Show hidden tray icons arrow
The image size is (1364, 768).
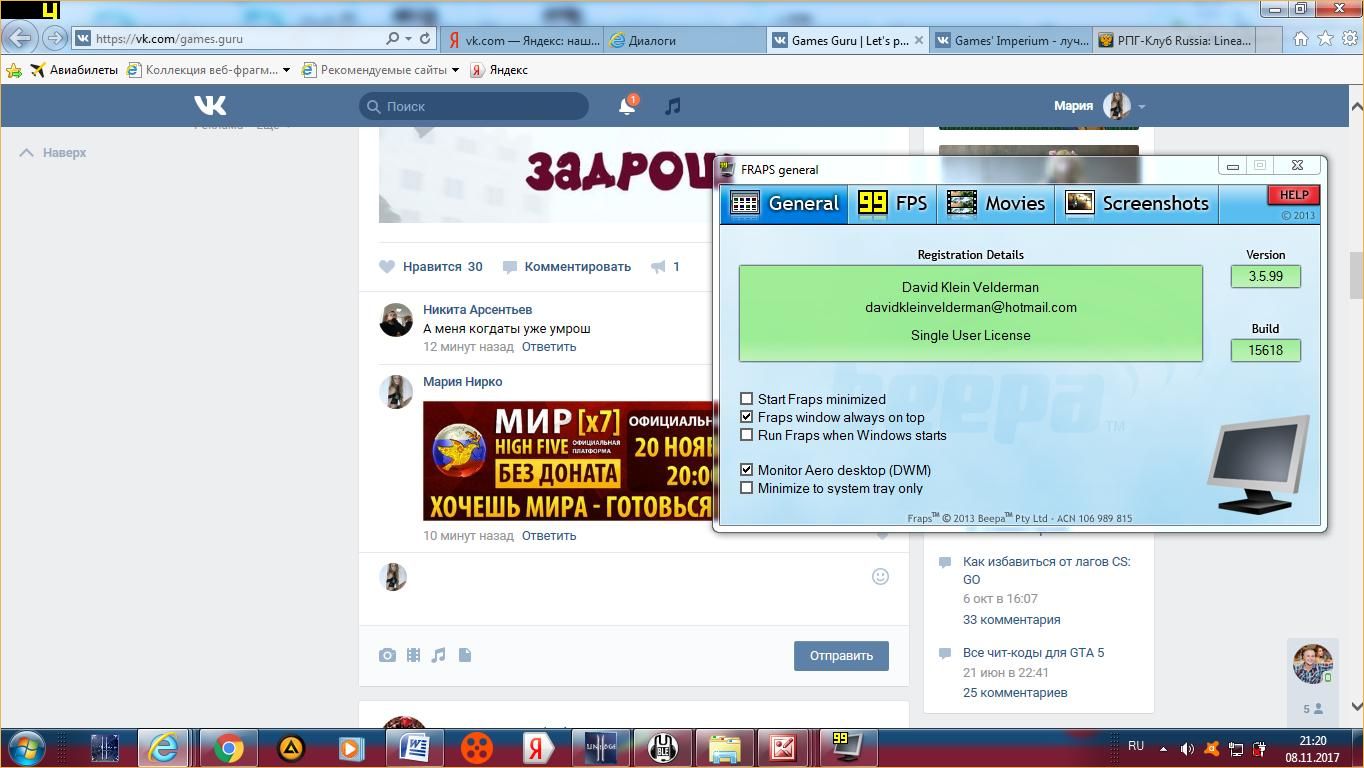[x=1163, y=748]
